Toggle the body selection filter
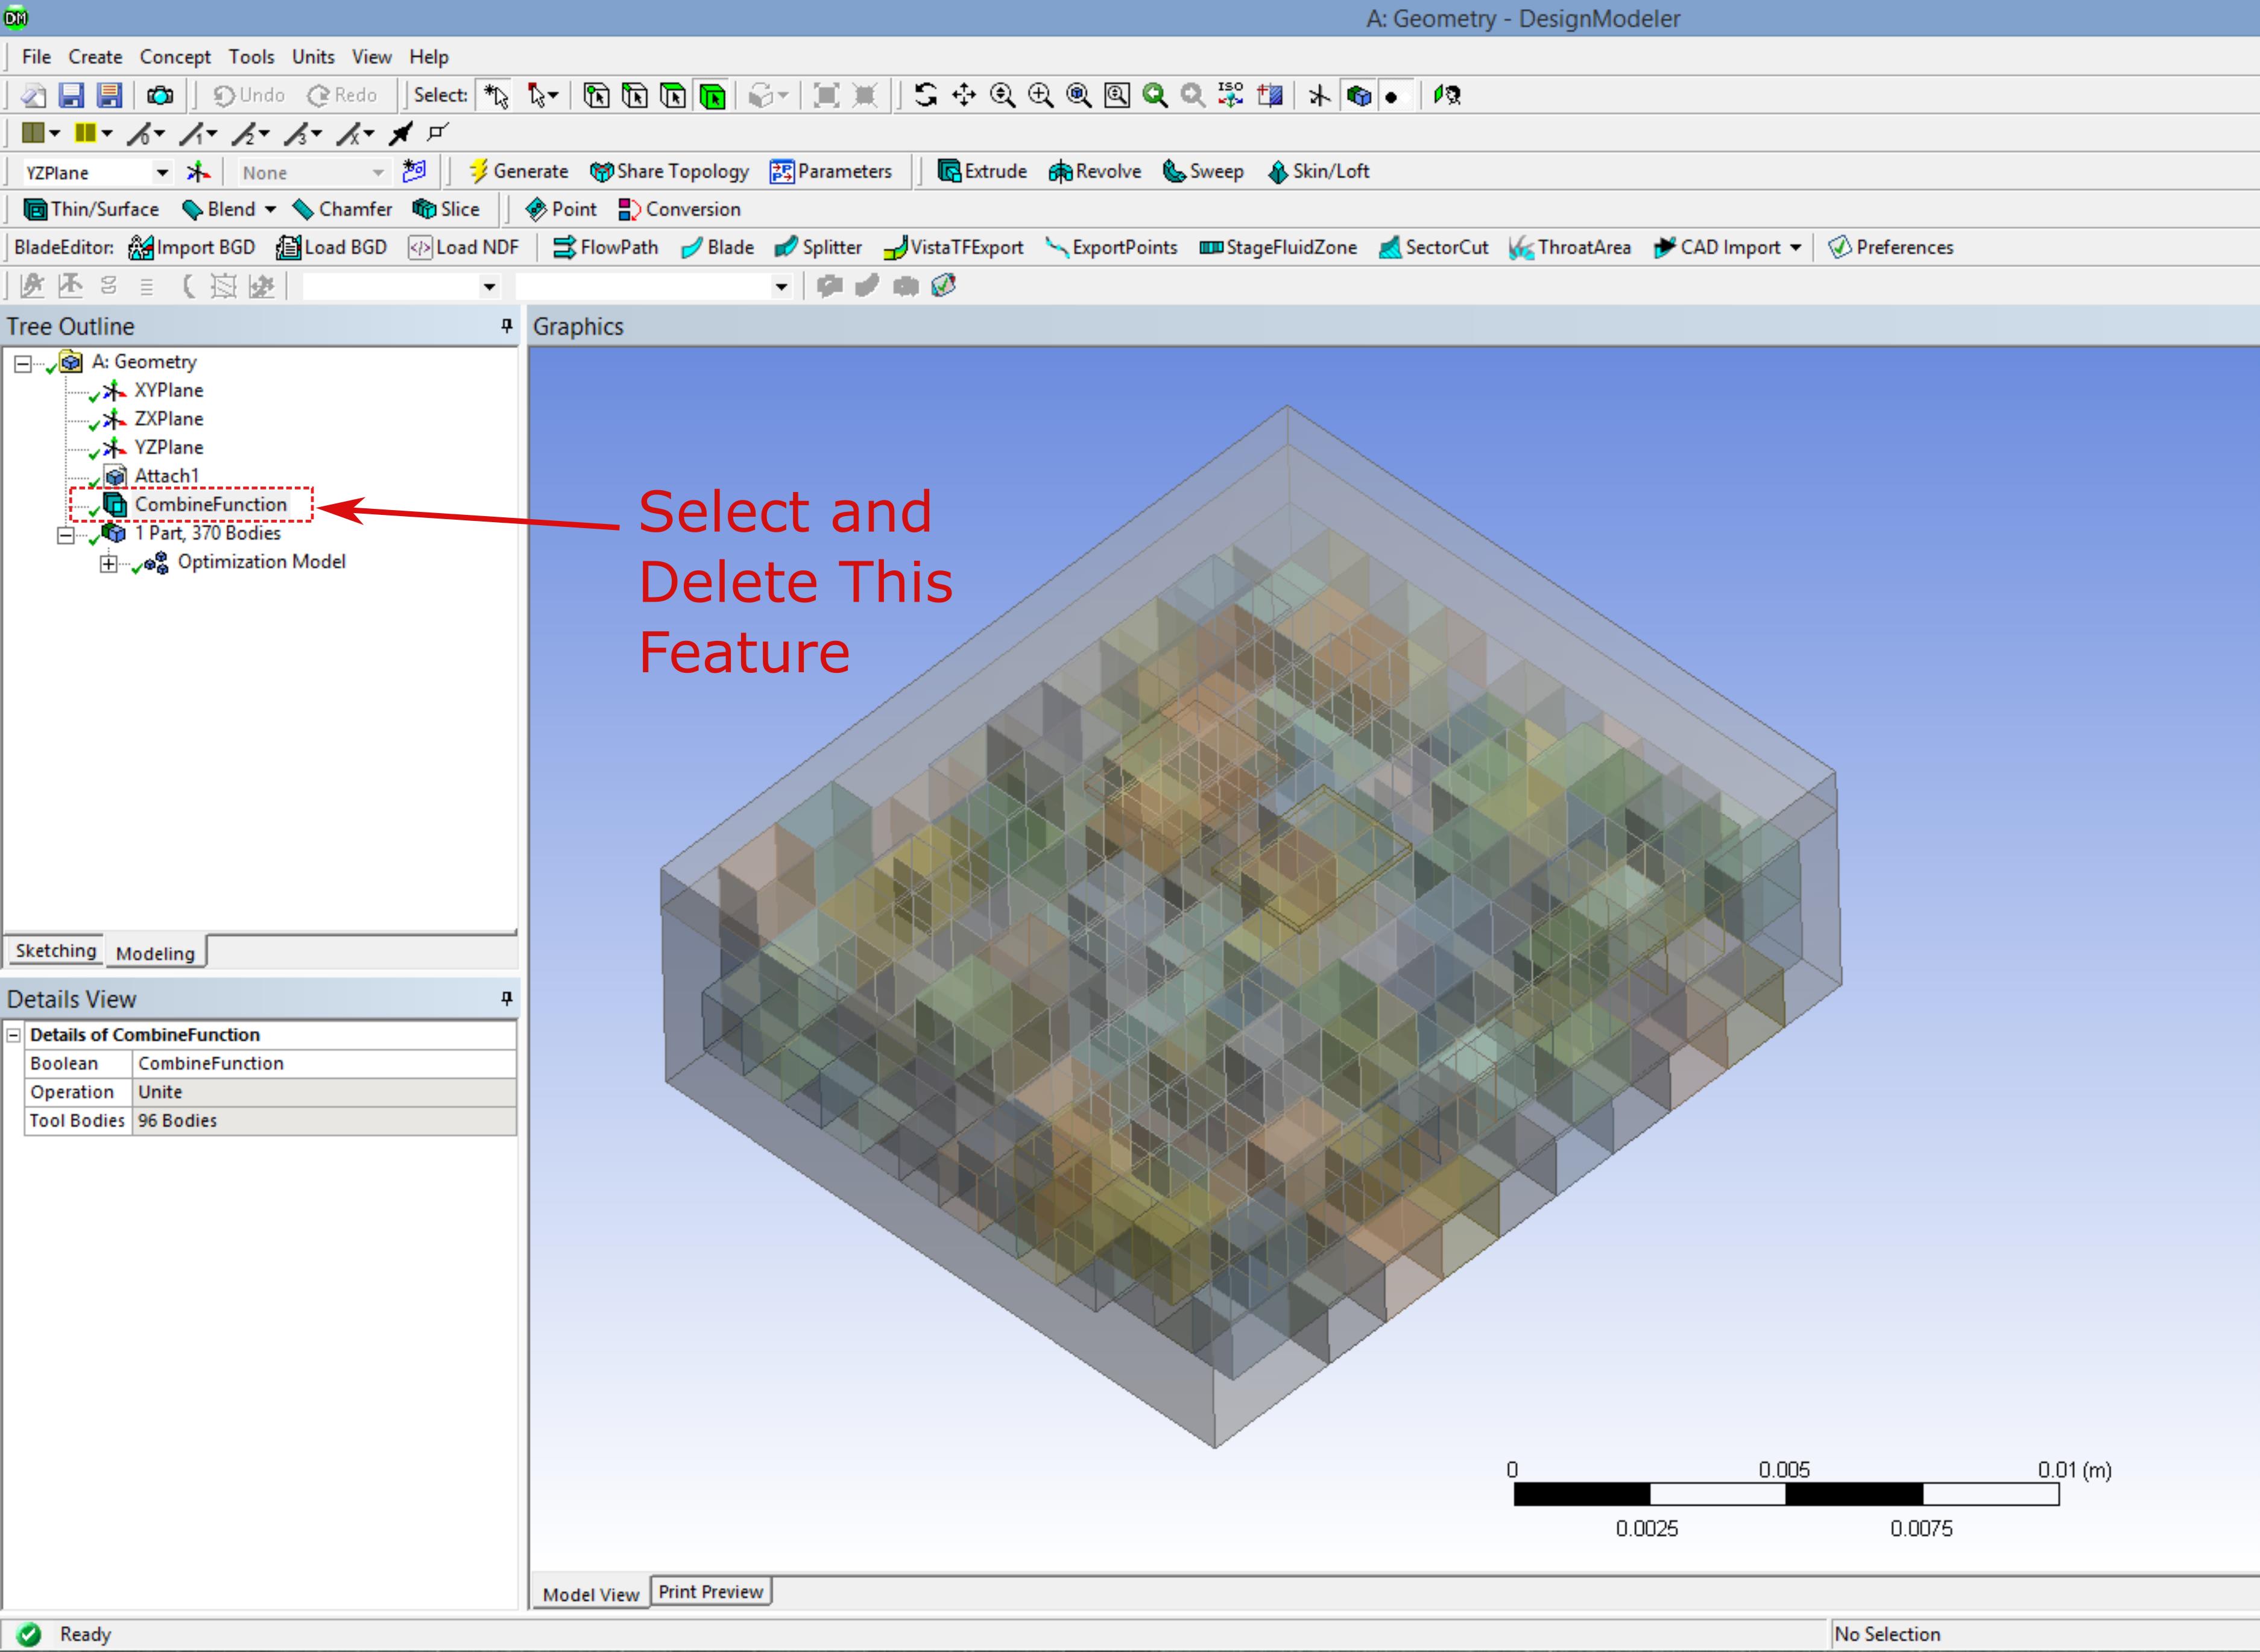This screenshot has width=2260, height=1652. pyautogui.click(x=713, y=95)
